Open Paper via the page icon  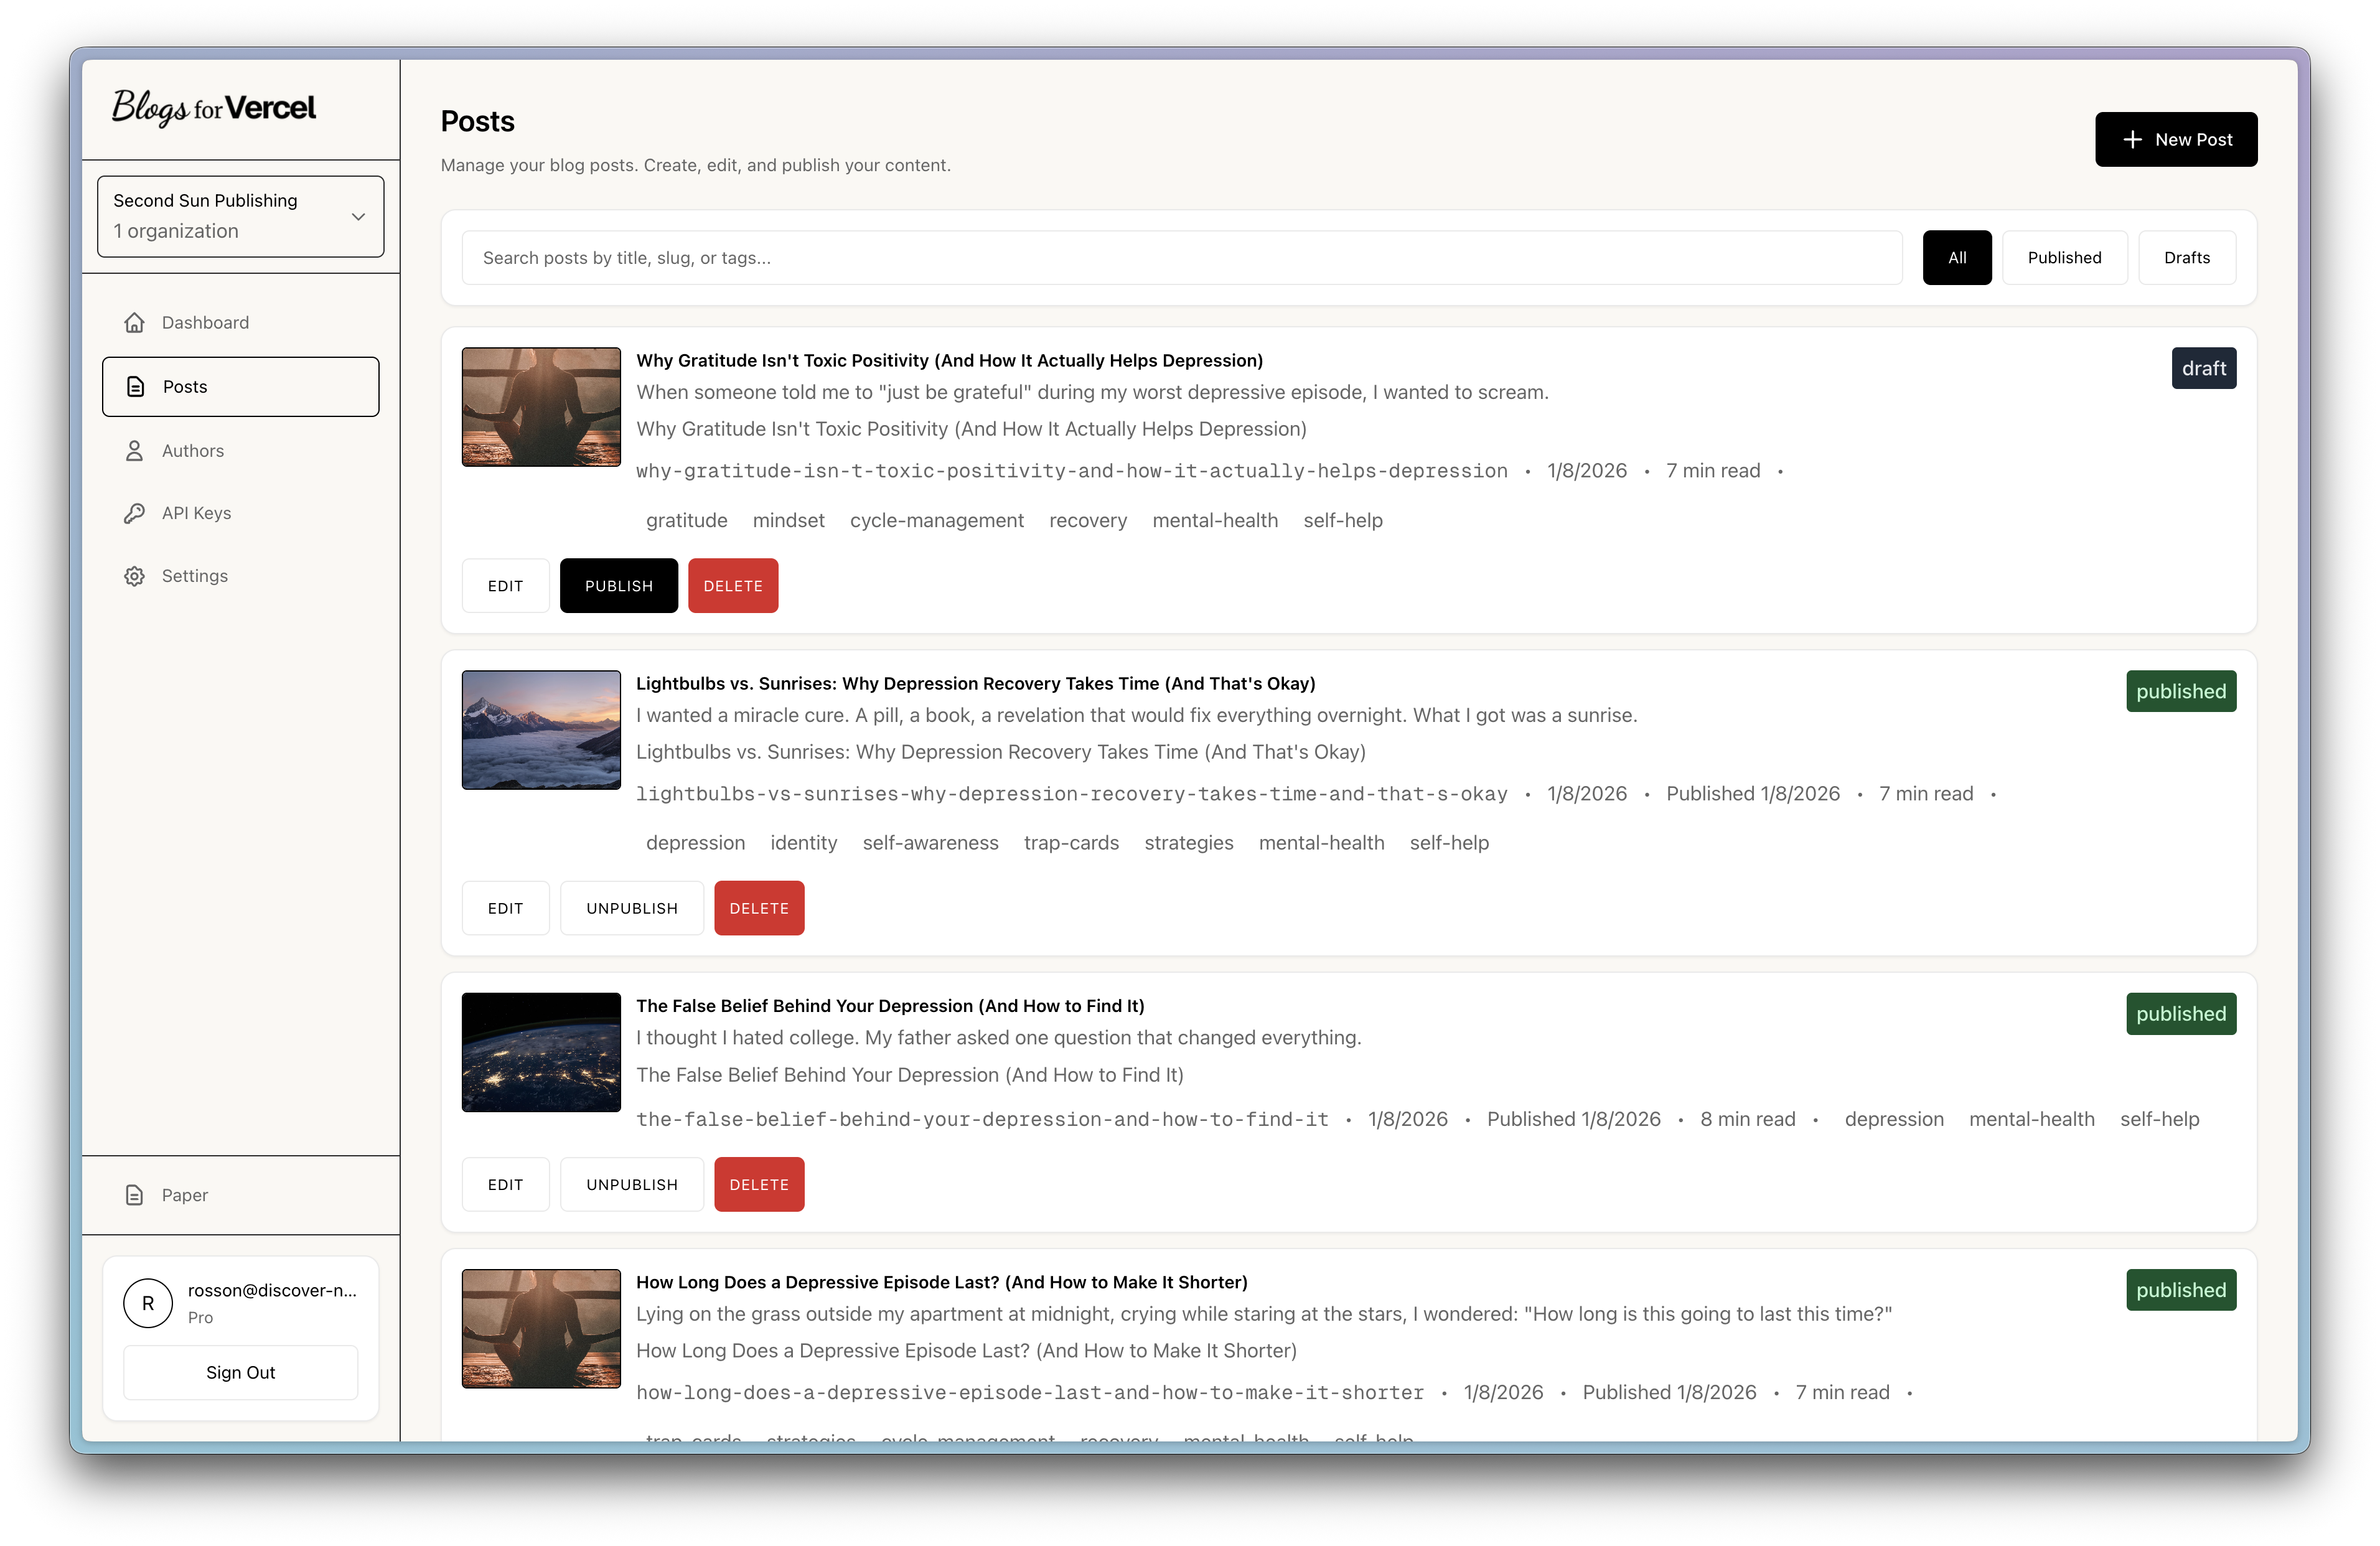136,1194
